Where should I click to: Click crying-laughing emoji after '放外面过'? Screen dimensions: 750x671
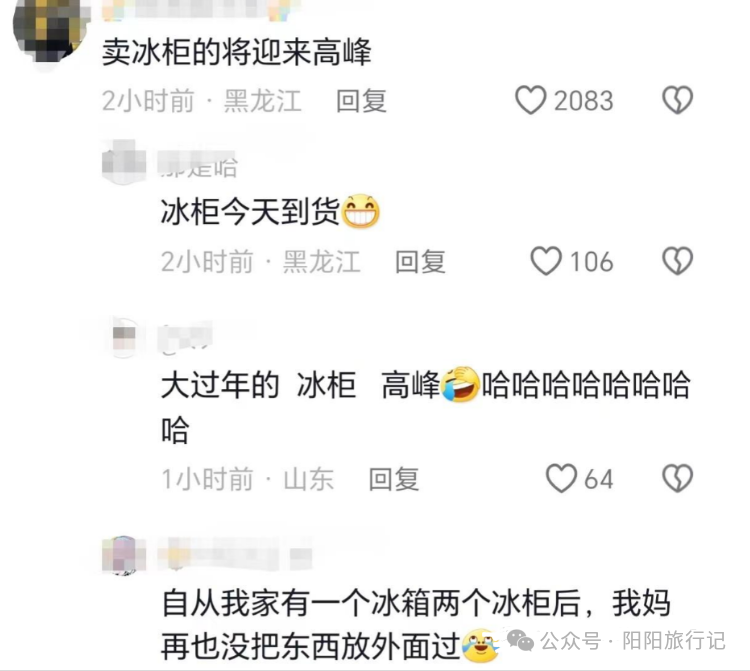(481, 646)
